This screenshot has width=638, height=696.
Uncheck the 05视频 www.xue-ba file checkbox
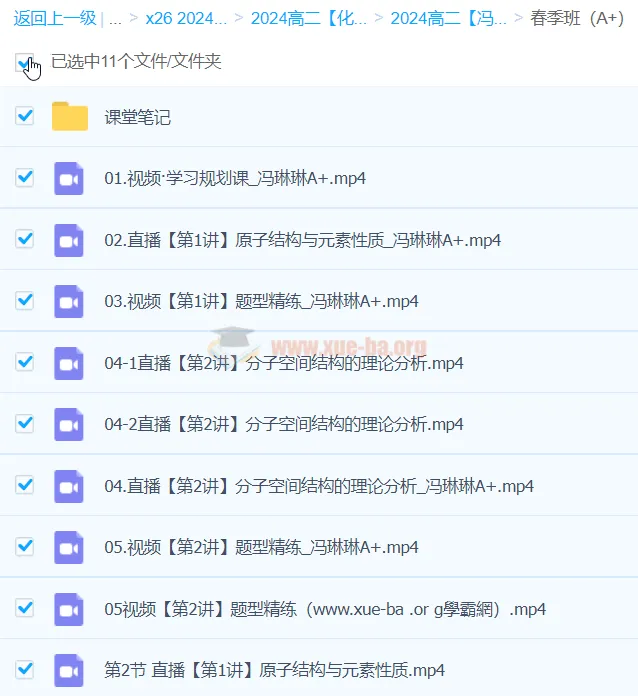[x=25, y=608]
